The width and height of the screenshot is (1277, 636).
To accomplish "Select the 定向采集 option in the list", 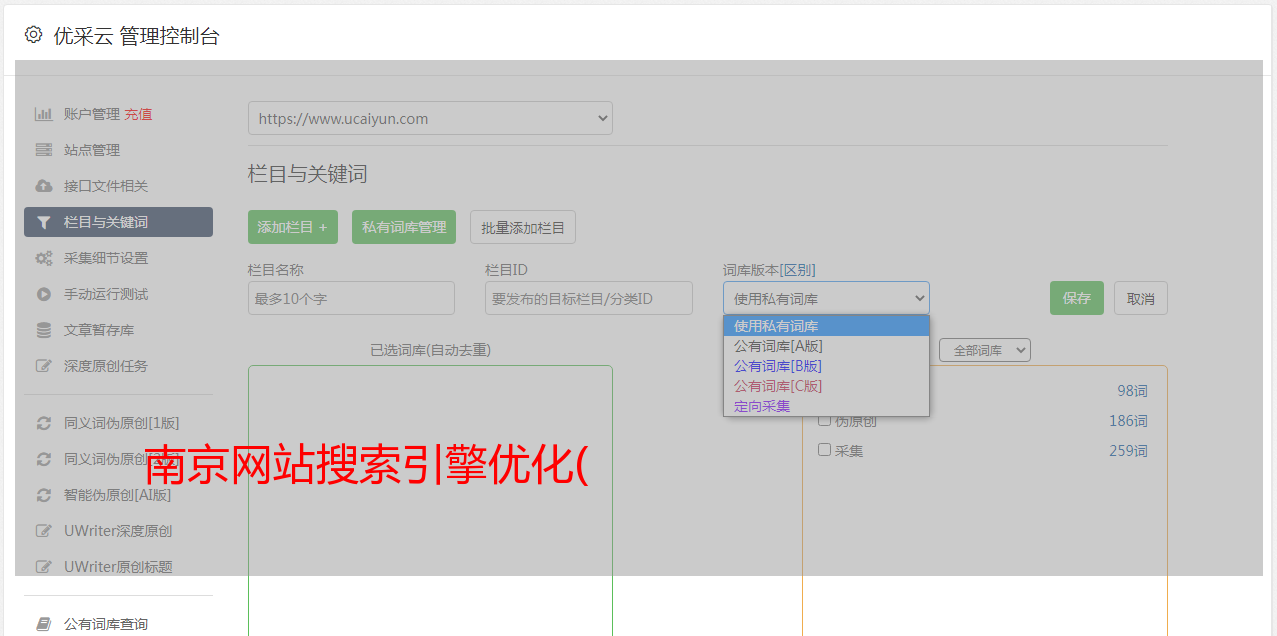I will tap(761, 406).
